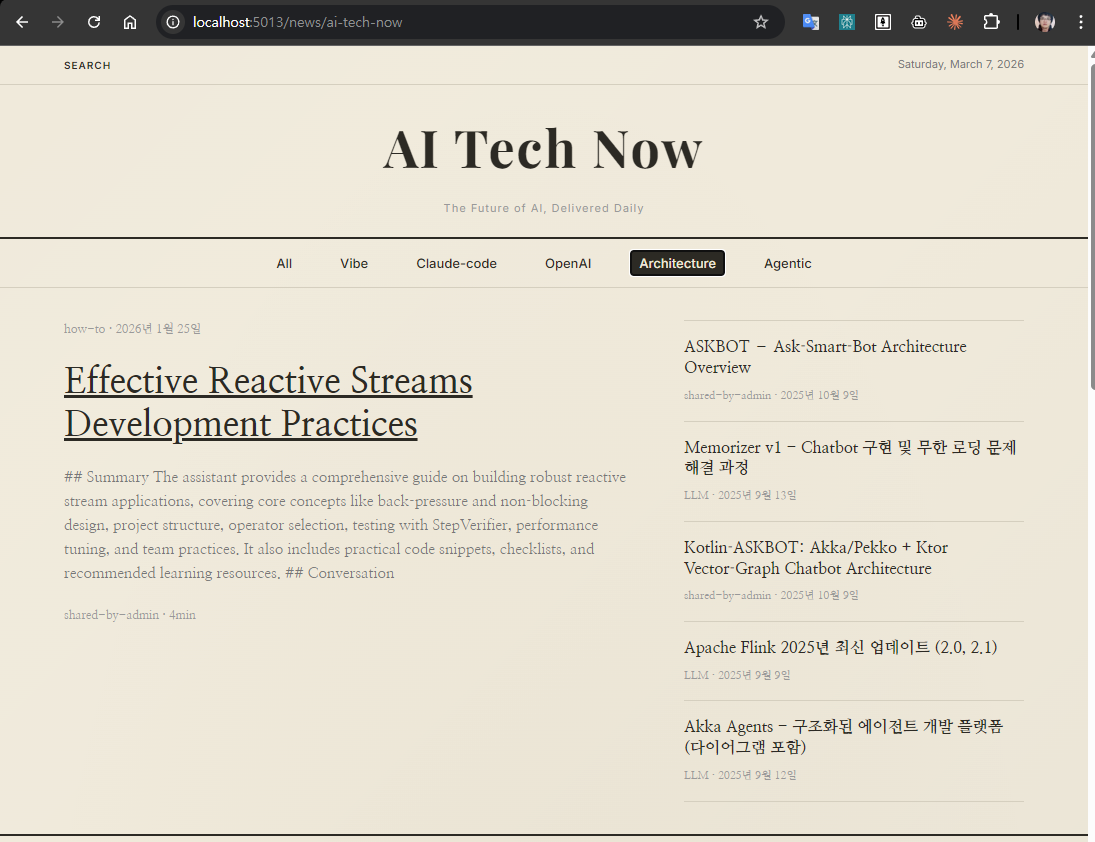Screen dimensions: 1095x842
Task: Click the browser back arrow
Action: (22, 22)
